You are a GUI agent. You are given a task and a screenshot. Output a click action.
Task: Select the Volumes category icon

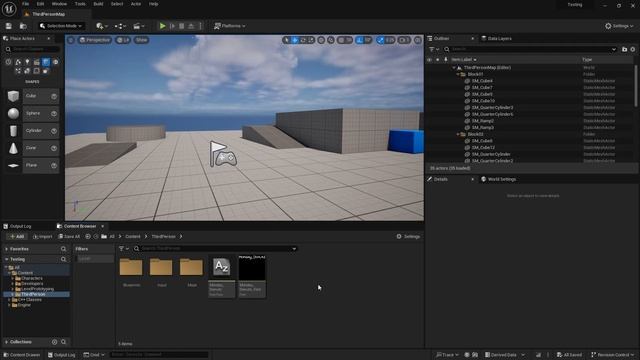[36, 71]
